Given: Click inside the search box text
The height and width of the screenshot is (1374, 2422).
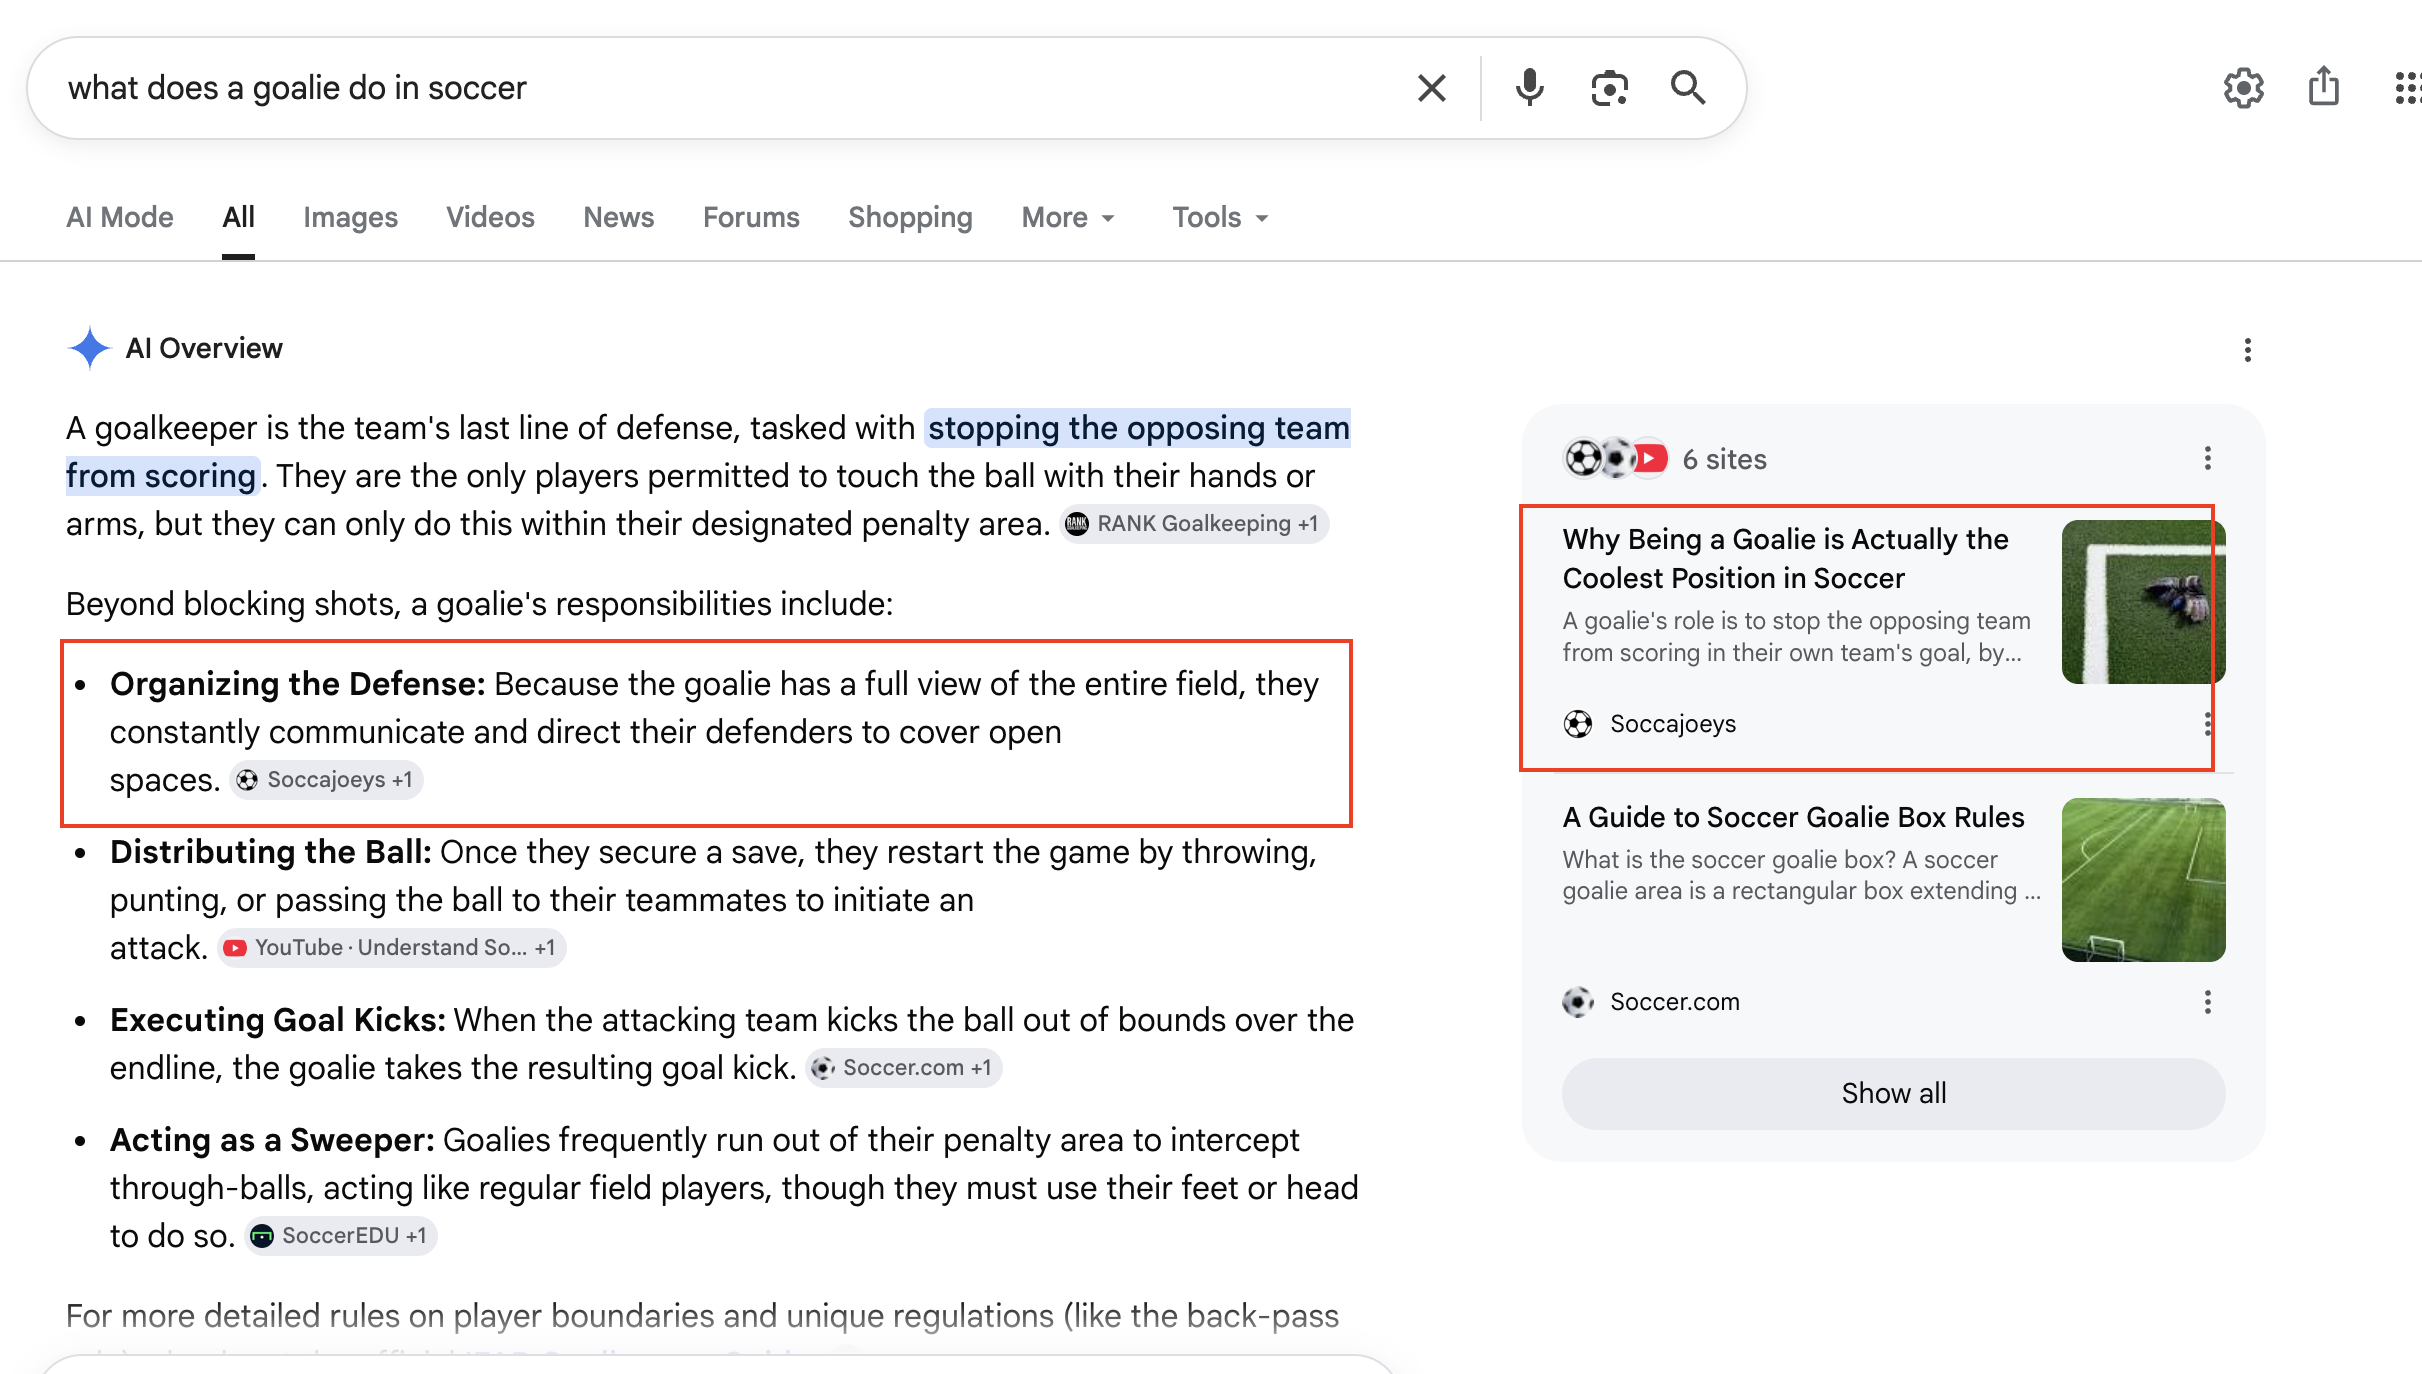Looking at the screenshot, I should [x=297, y=88].
